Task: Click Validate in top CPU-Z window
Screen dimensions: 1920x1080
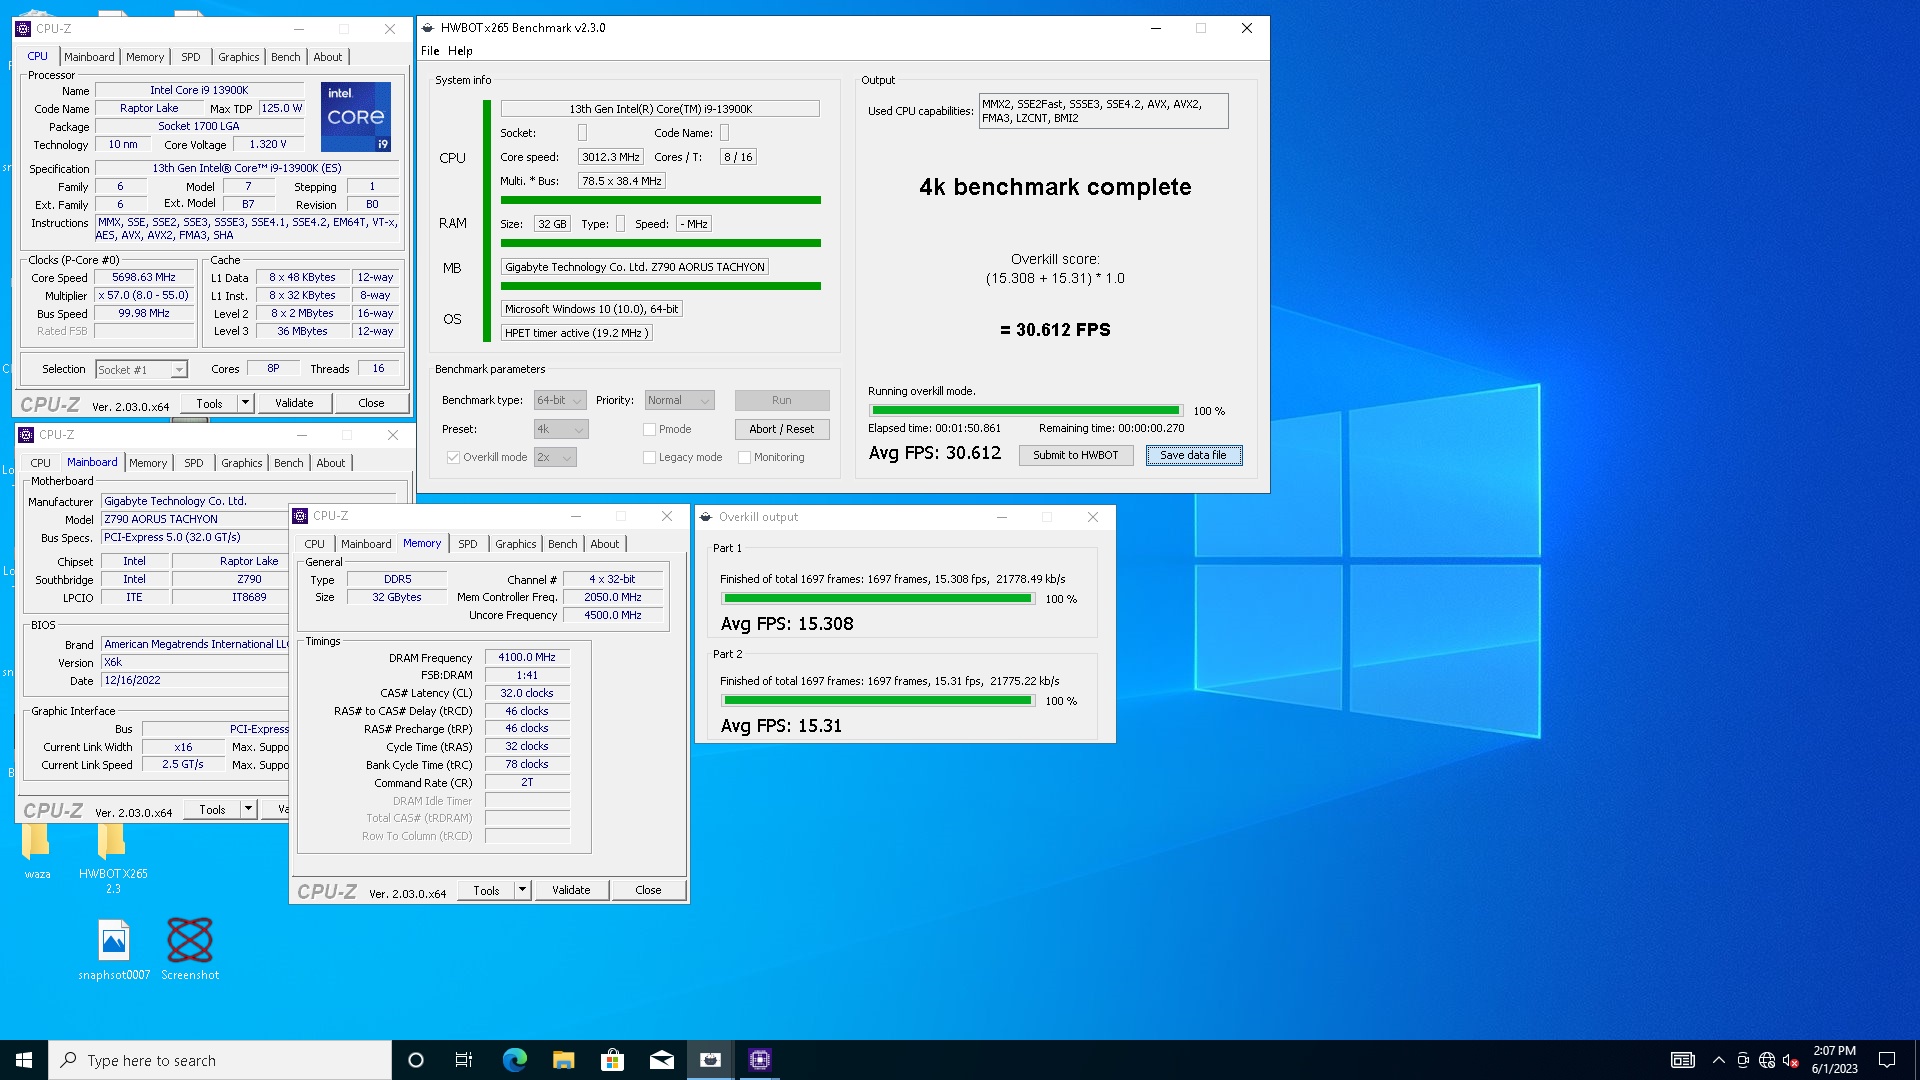Action: (294, 403)
